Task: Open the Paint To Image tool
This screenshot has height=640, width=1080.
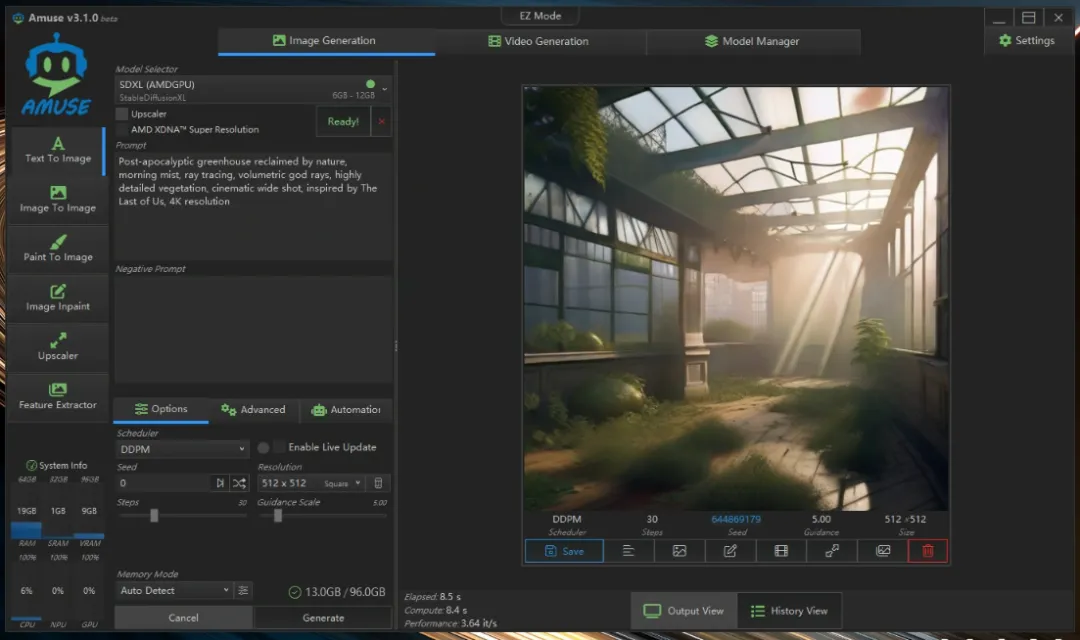Action: [58, 249]
